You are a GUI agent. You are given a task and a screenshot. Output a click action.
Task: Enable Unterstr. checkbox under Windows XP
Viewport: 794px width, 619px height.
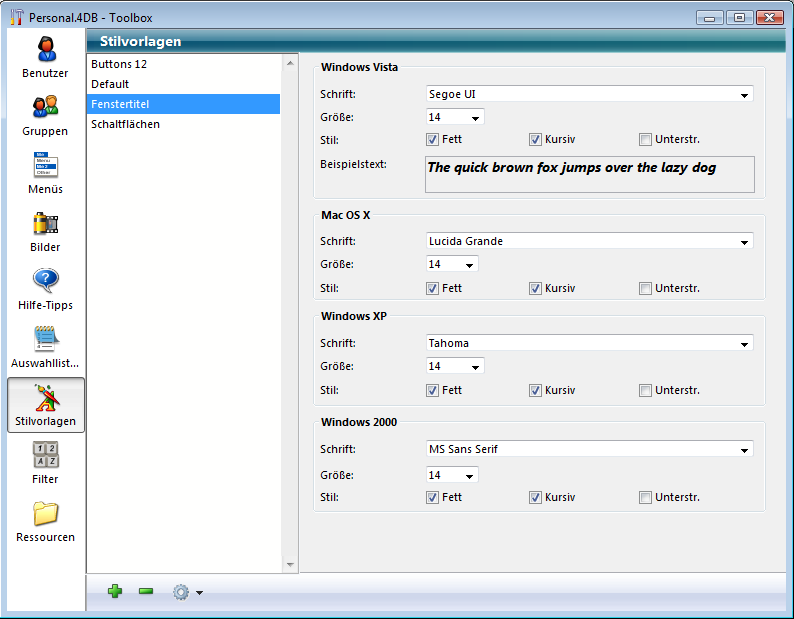646,390
